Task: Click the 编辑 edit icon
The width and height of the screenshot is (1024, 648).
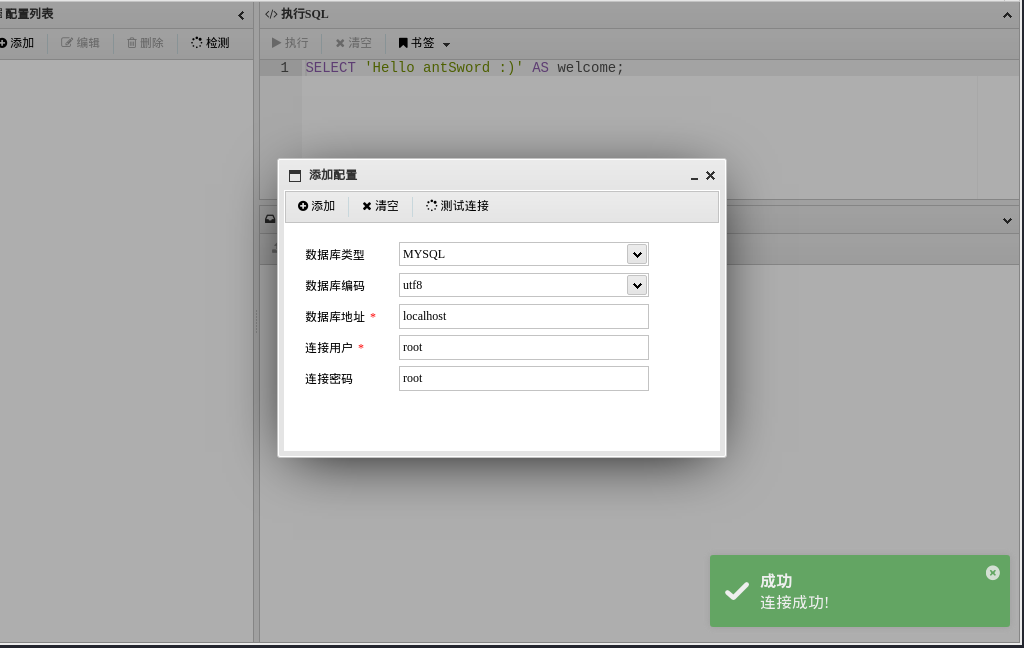Action: coord(67,42)
